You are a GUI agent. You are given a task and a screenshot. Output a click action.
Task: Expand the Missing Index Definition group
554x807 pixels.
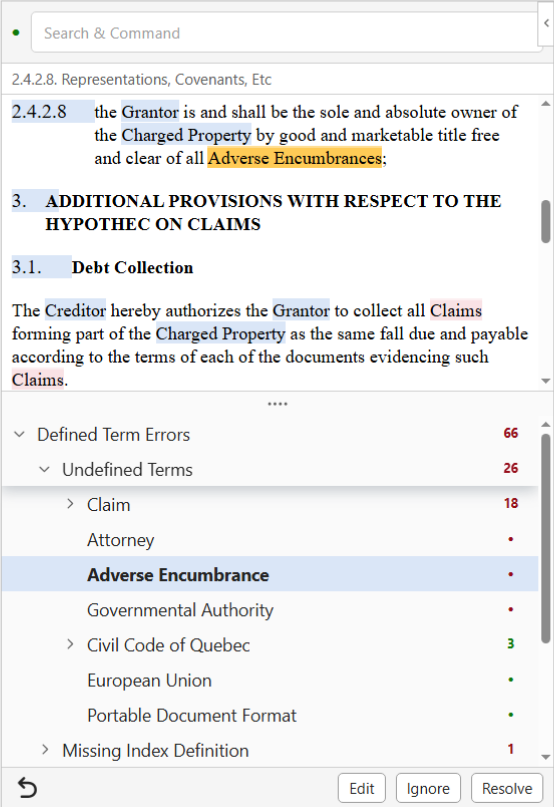pyautogui.click(x=45, y=750)
